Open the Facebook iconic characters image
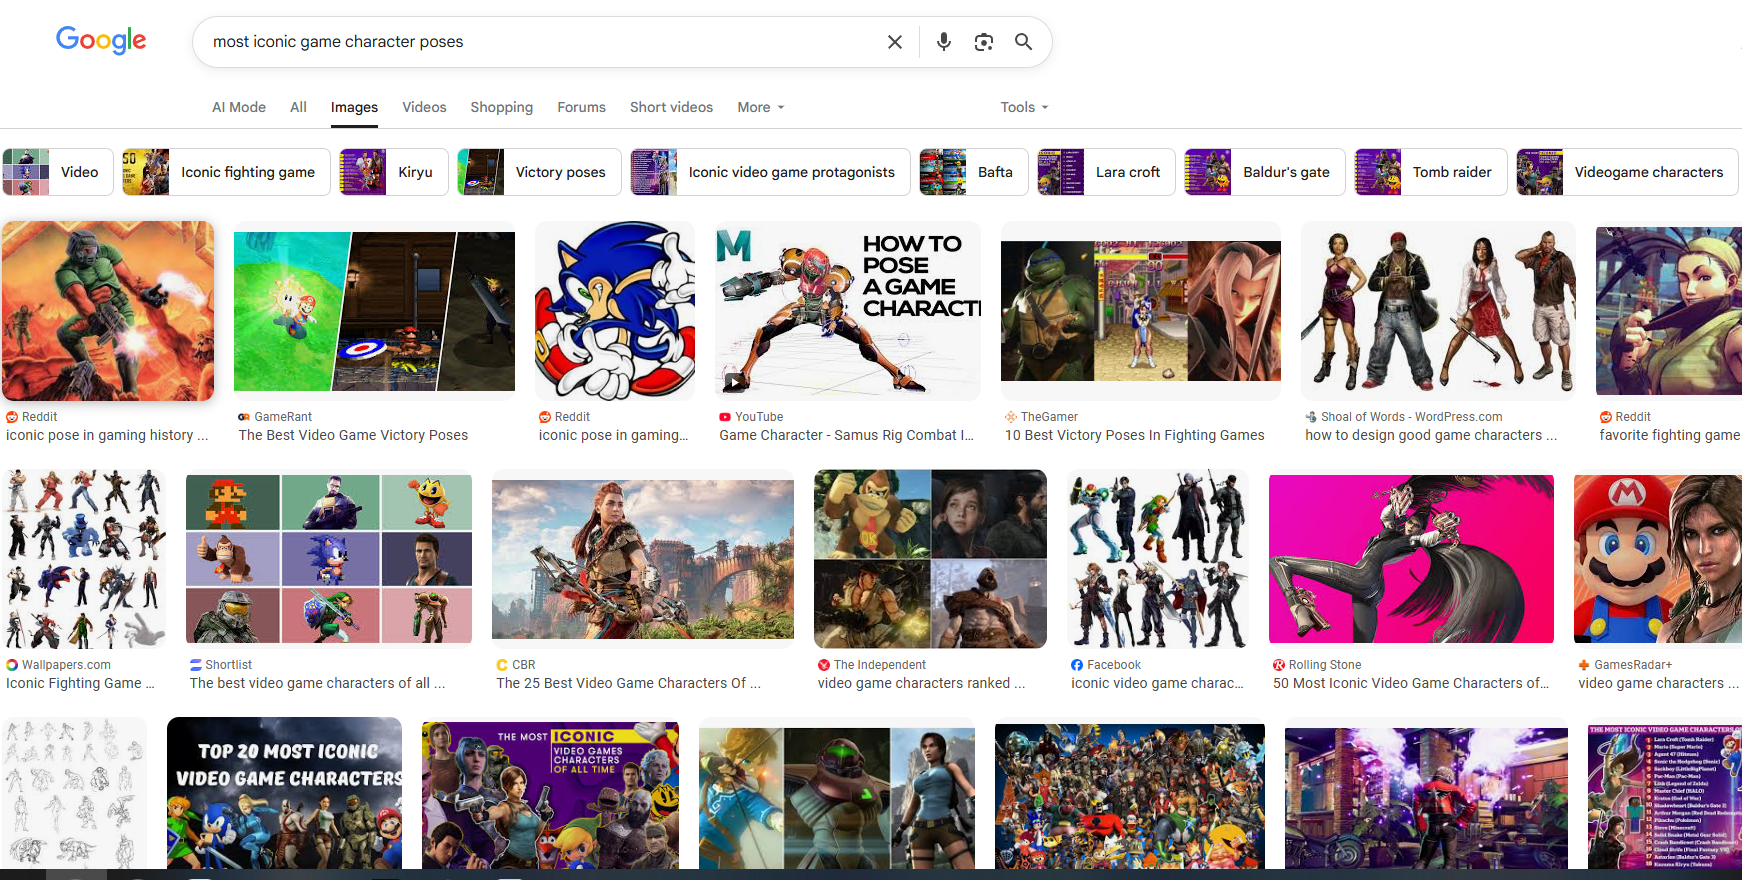Viewport: 1742px width, 880px height. (1158, 559)
